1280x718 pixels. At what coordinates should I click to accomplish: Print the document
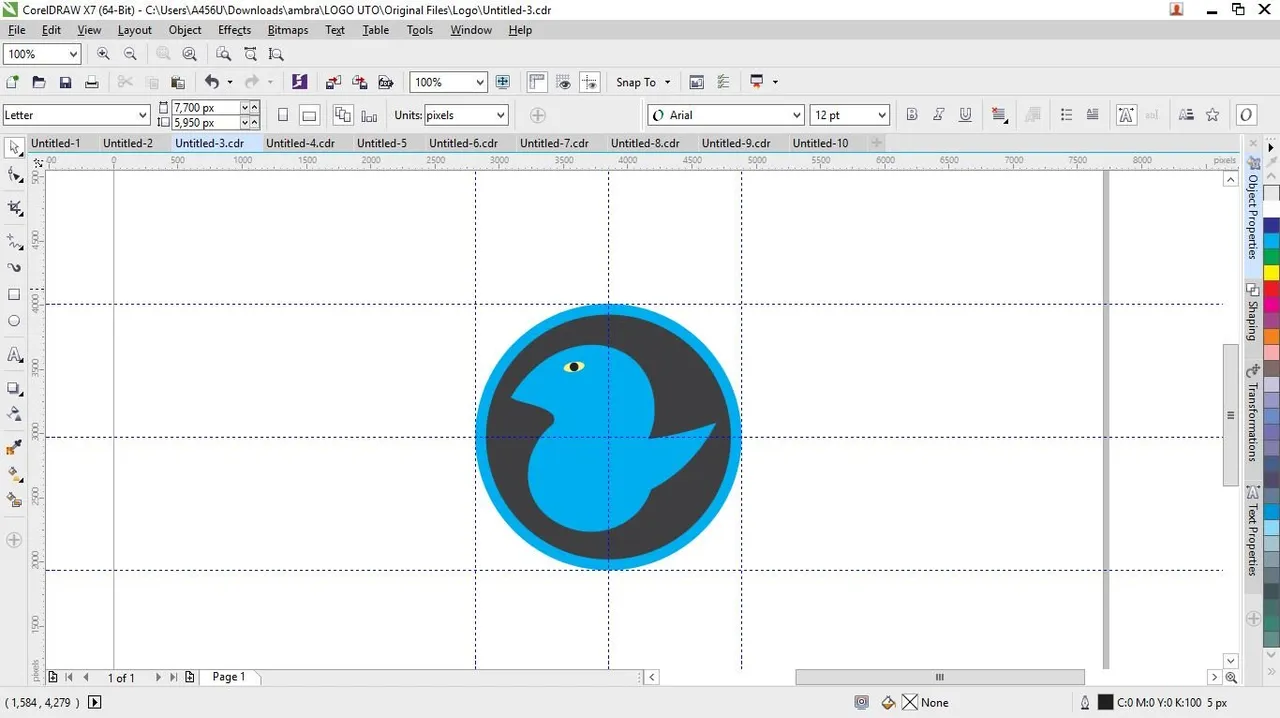point(92,82)
